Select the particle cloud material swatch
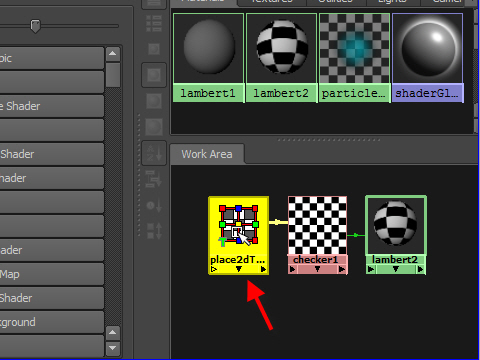Screen dimensions: 480x360 (354, 58)
